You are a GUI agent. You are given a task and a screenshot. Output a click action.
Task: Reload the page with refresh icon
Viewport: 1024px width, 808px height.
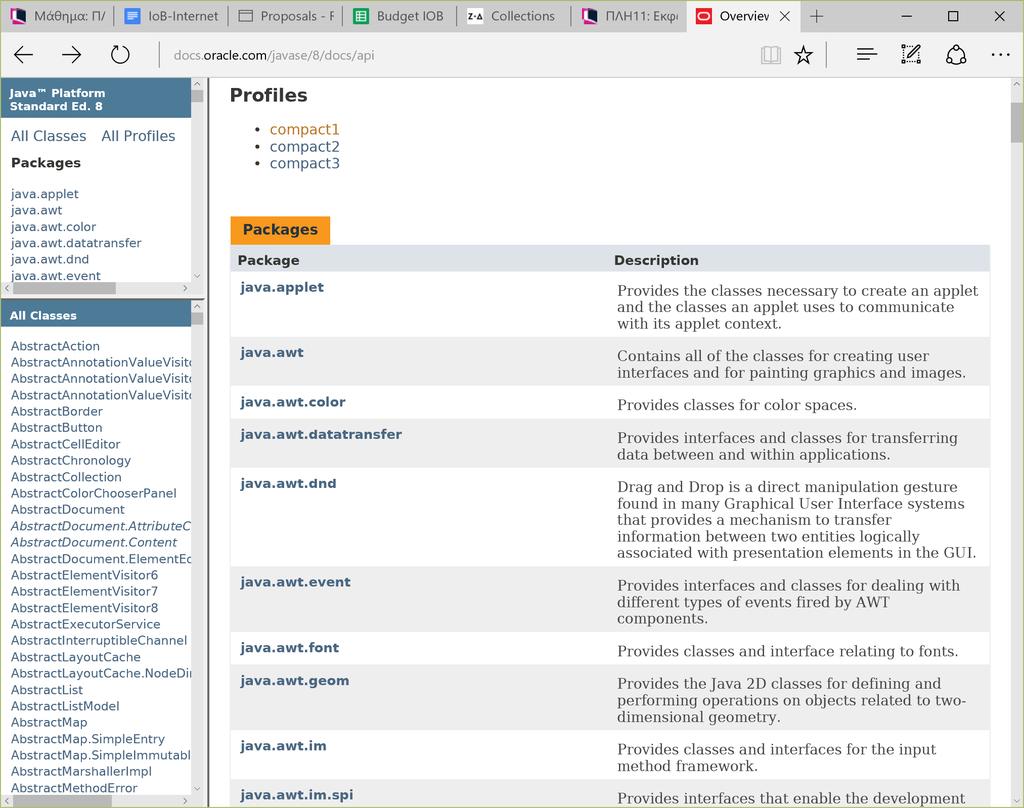point(120,55)
